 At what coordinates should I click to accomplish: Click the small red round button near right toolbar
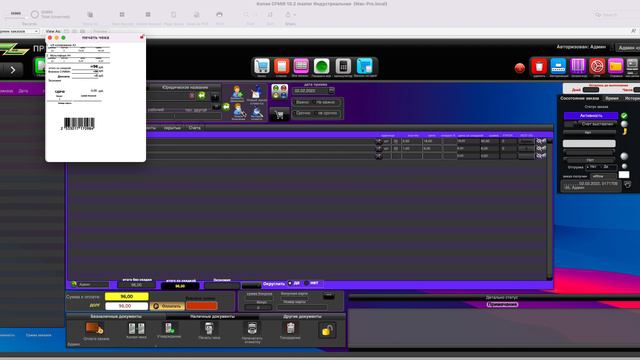click(x=520, y=68)
